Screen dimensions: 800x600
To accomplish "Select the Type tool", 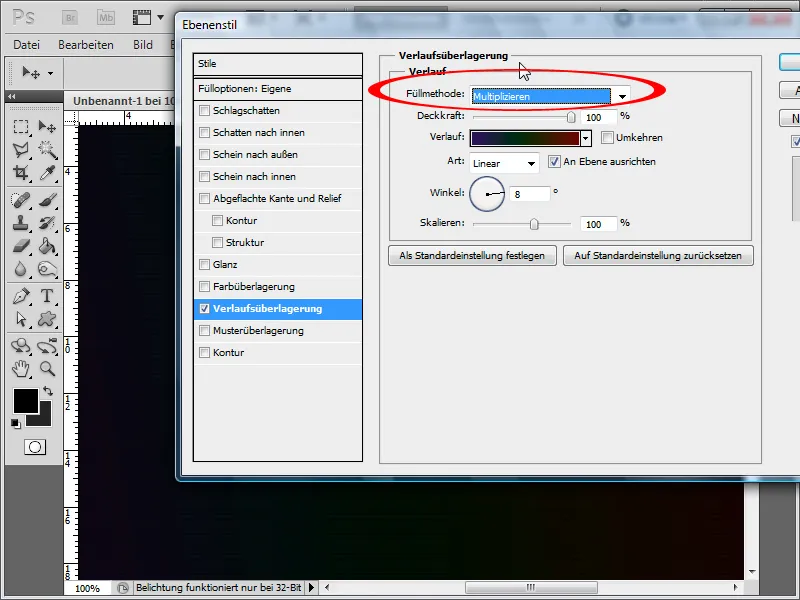I will 47,296.
